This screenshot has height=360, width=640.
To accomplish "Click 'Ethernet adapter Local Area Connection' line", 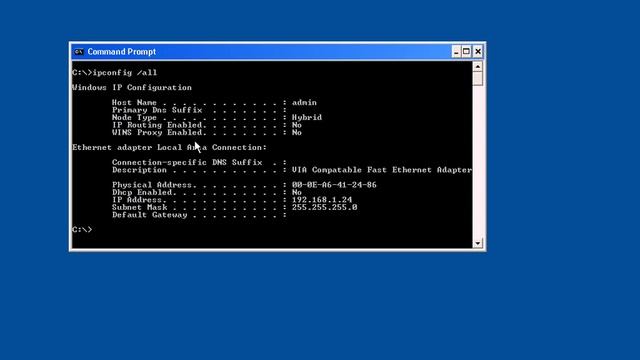I will tap(169, 148).
